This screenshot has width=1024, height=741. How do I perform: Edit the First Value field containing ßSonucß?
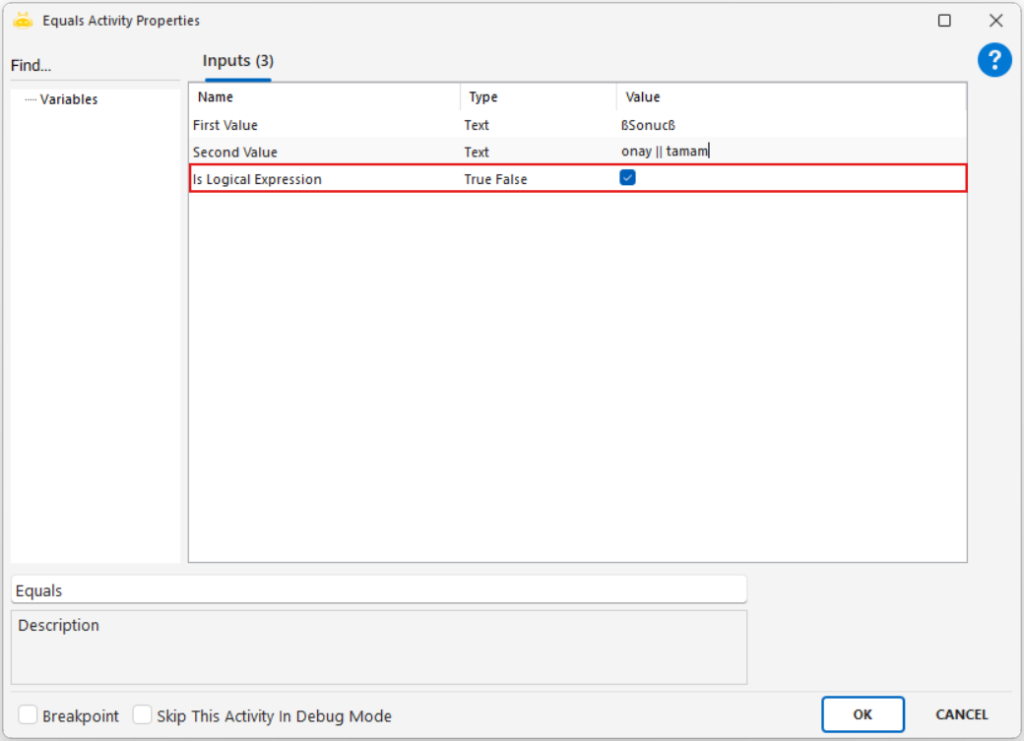pyautogui.click(x=790, y=125)
